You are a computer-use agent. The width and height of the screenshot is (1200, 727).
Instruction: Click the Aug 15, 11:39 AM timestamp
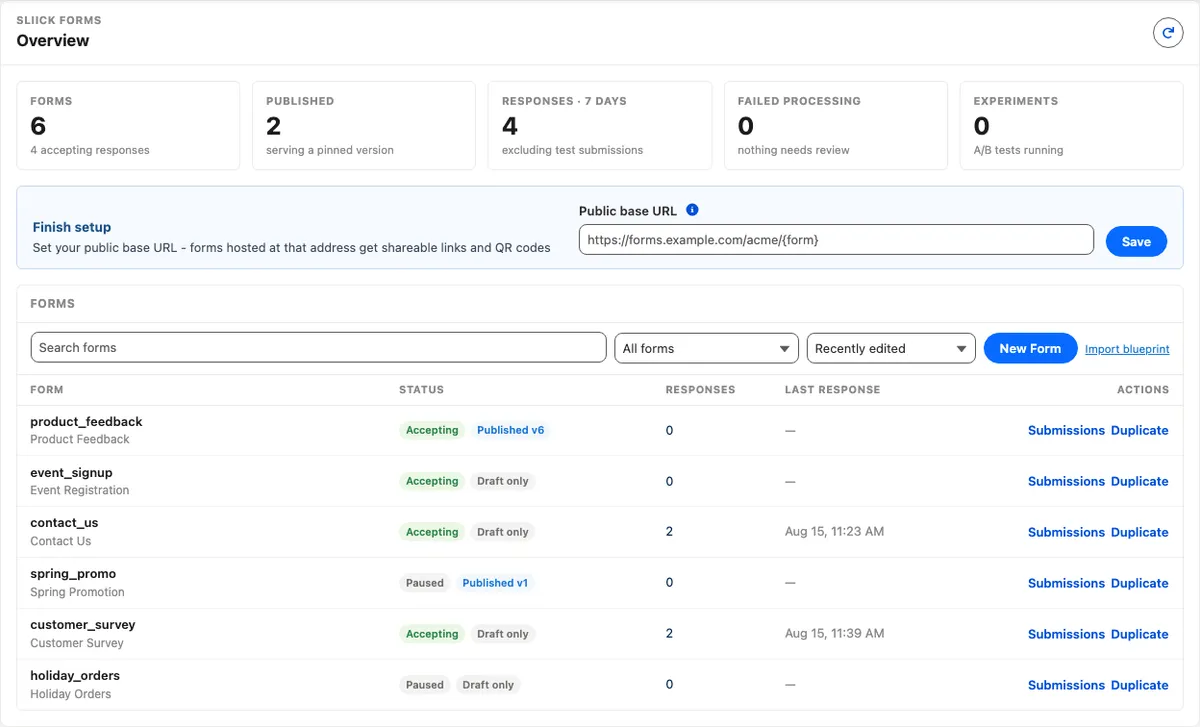pos(834,634)
